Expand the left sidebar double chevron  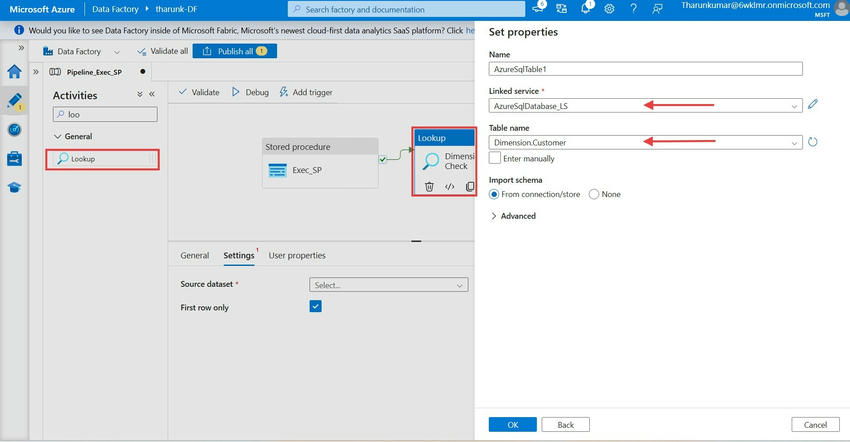[21, 48]
